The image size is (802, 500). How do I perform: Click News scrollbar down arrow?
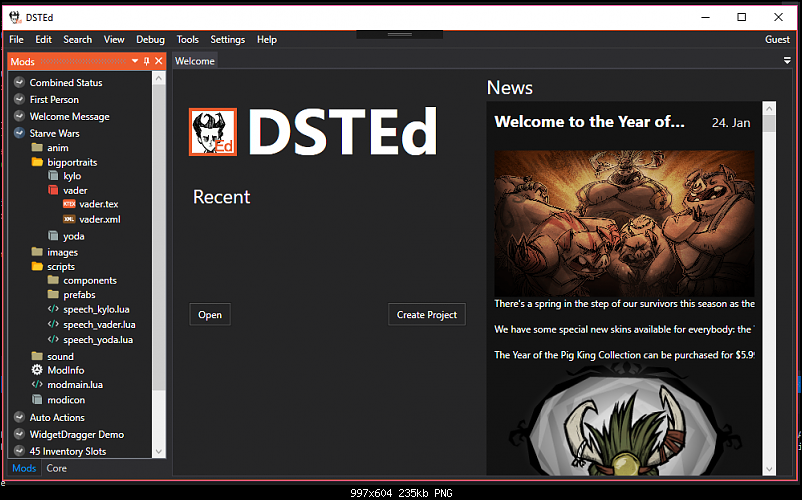pyautogui.click(x=769, y=469)
